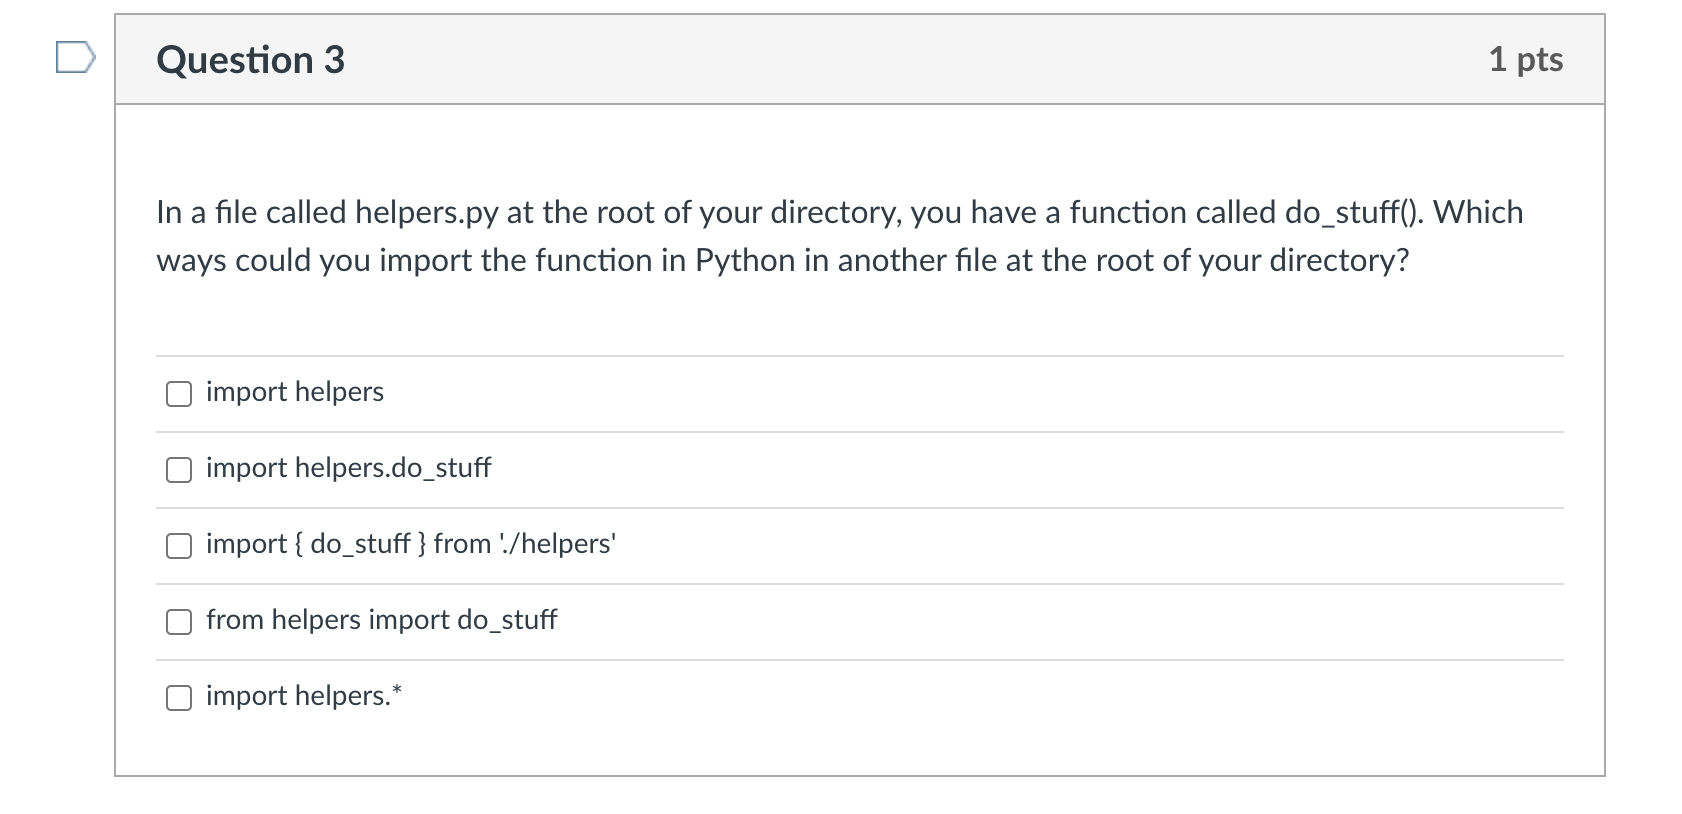Check the 'import helpers' checkbox

pyautogui.click(x=179, y=394)
